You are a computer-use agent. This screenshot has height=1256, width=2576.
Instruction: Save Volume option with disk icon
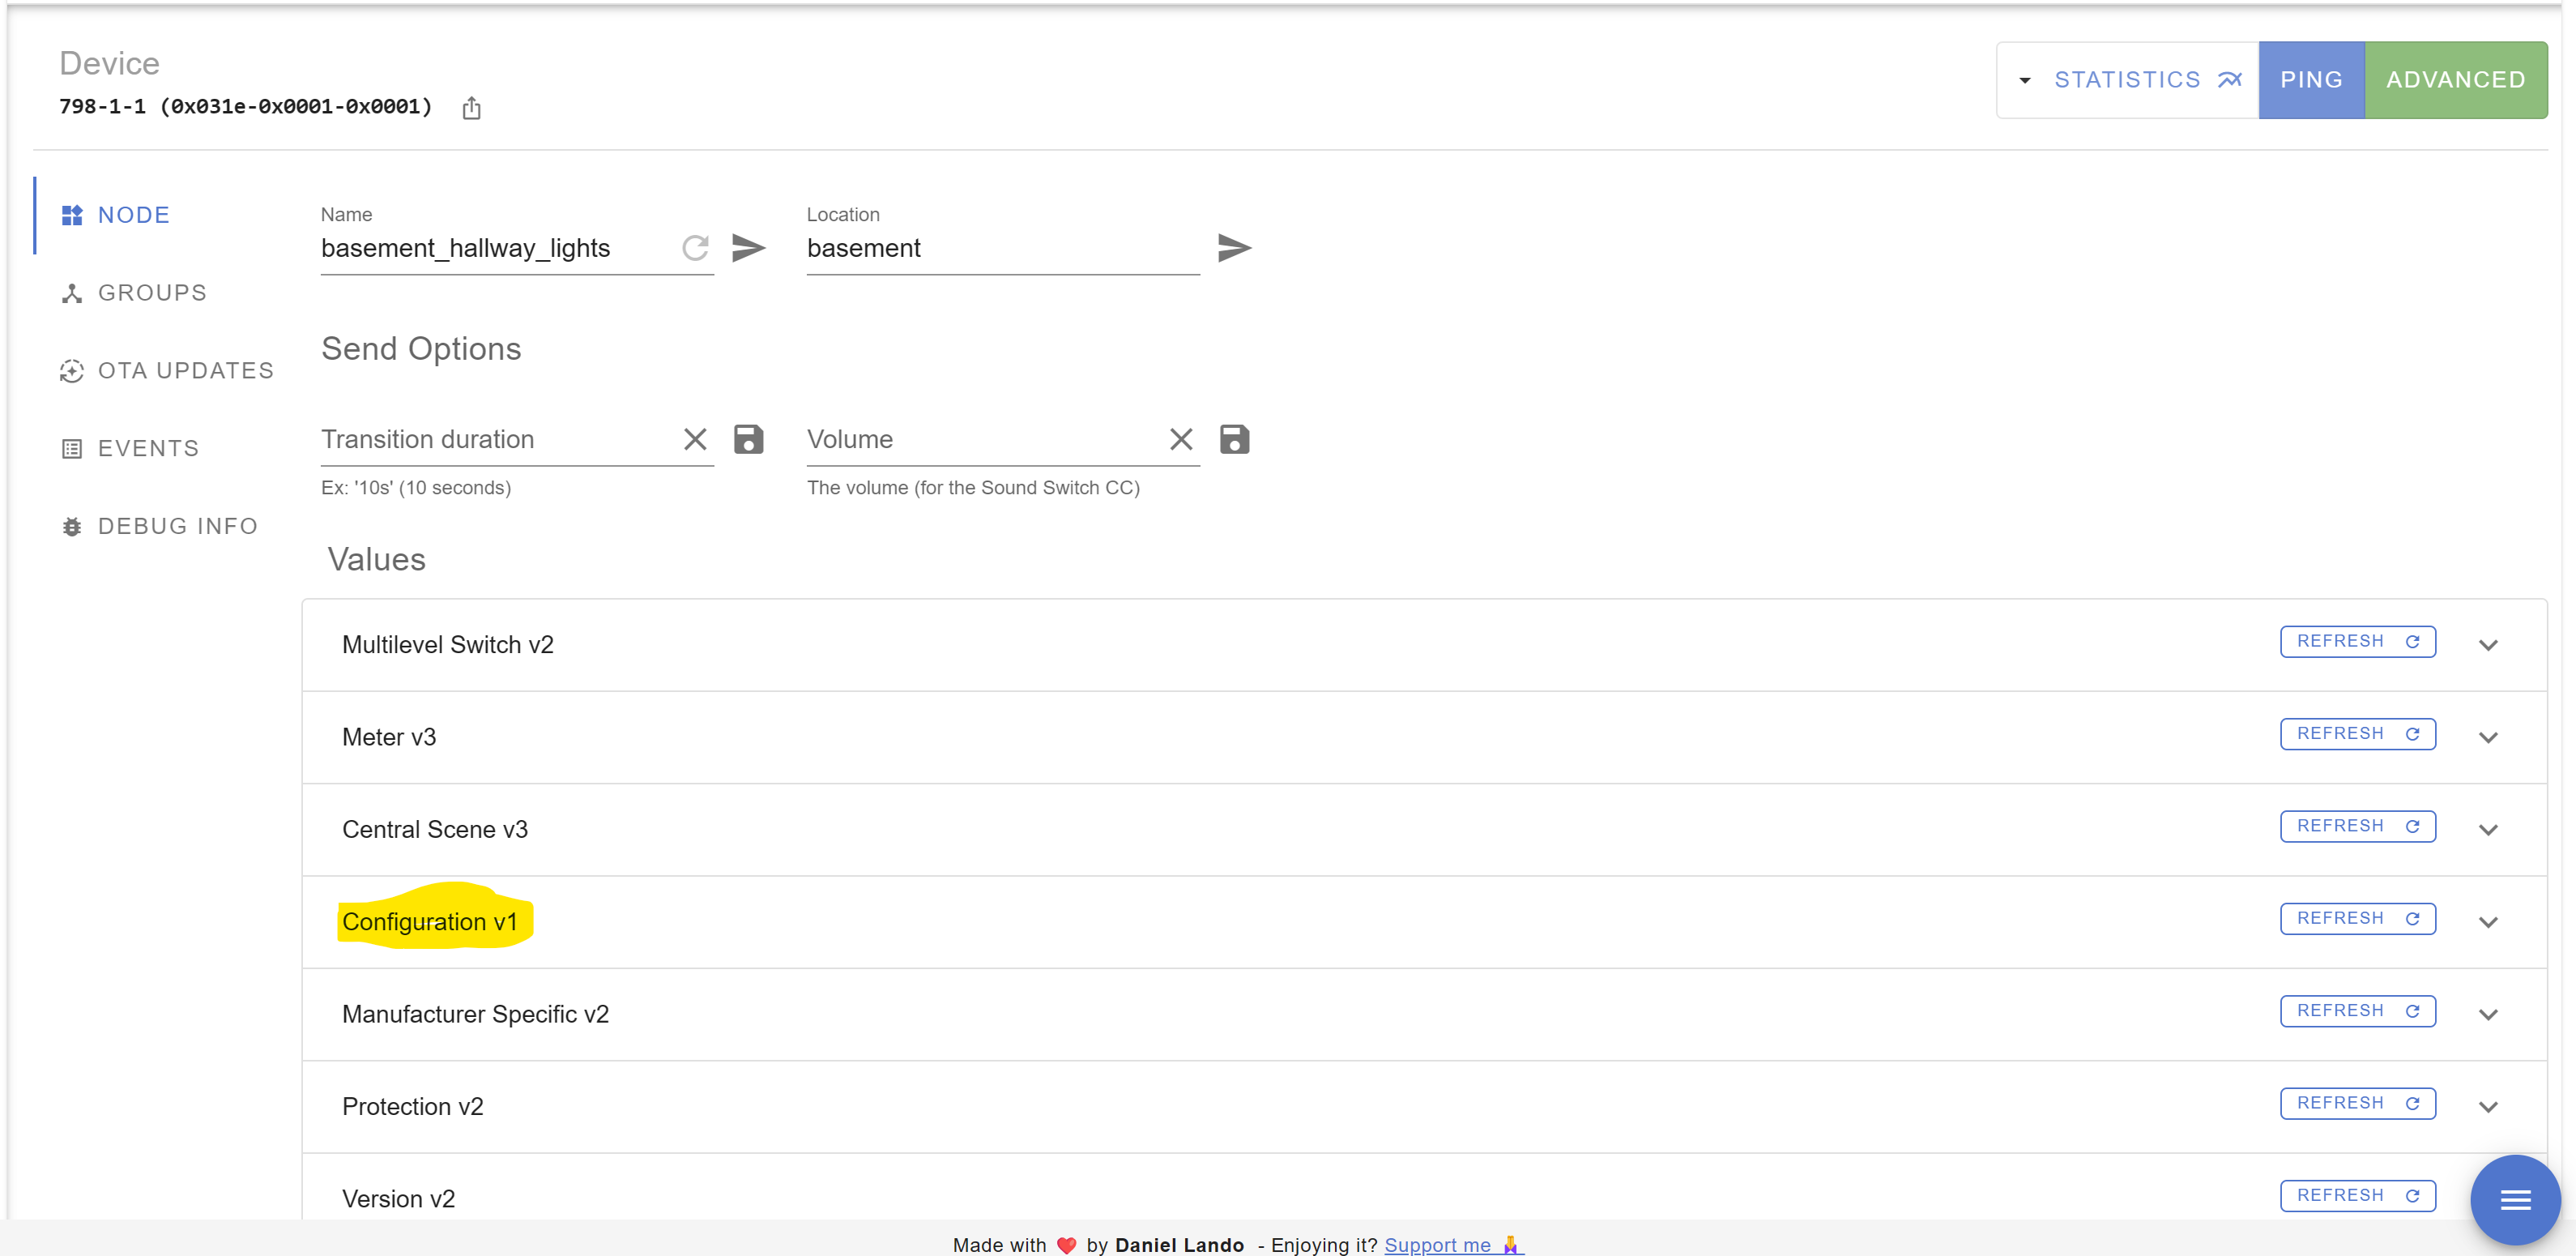(1234, 440)
